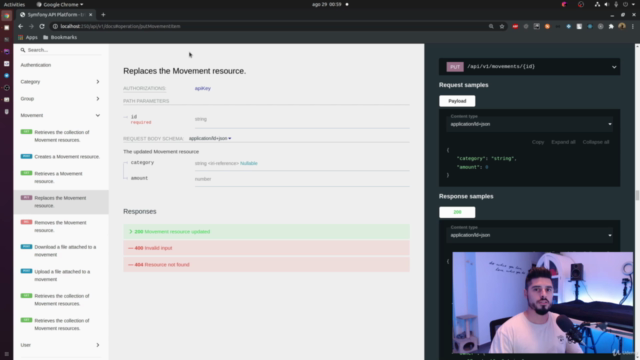Click the first red extension icon in toolbar
The height and width of the screenshot is (360, 640).
[x=515, y=26]
